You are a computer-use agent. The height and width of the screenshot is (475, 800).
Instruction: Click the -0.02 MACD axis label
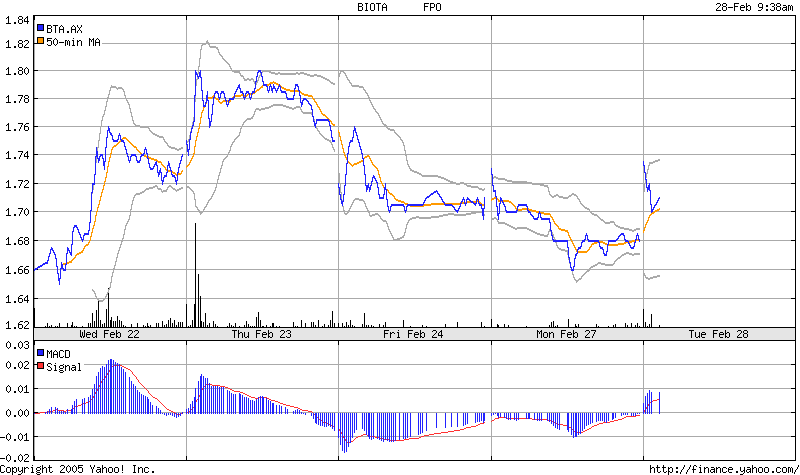[15, 457]
